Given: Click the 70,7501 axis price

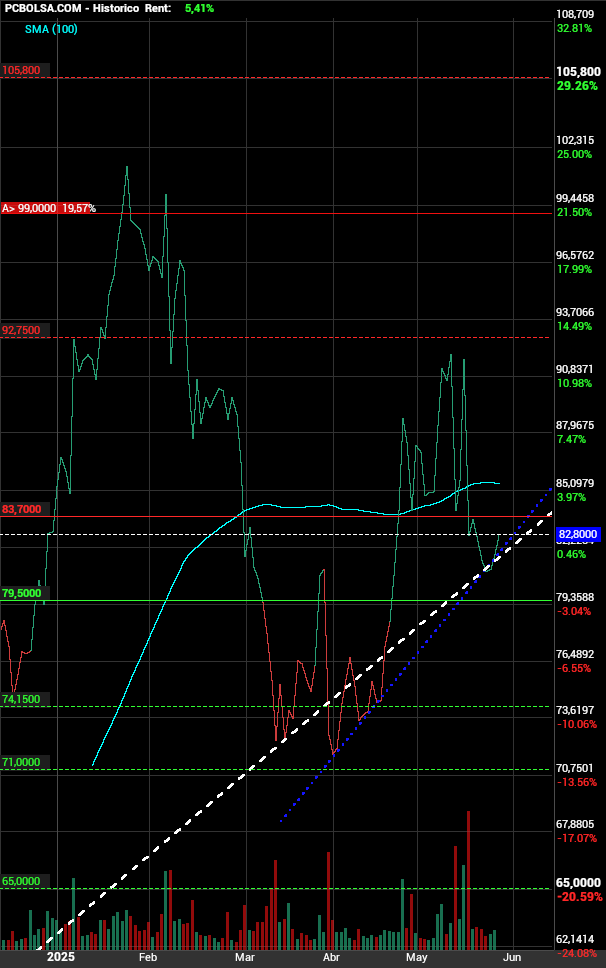Looking at the screenshot, I should pyautogui.click(x=575, y=769).
